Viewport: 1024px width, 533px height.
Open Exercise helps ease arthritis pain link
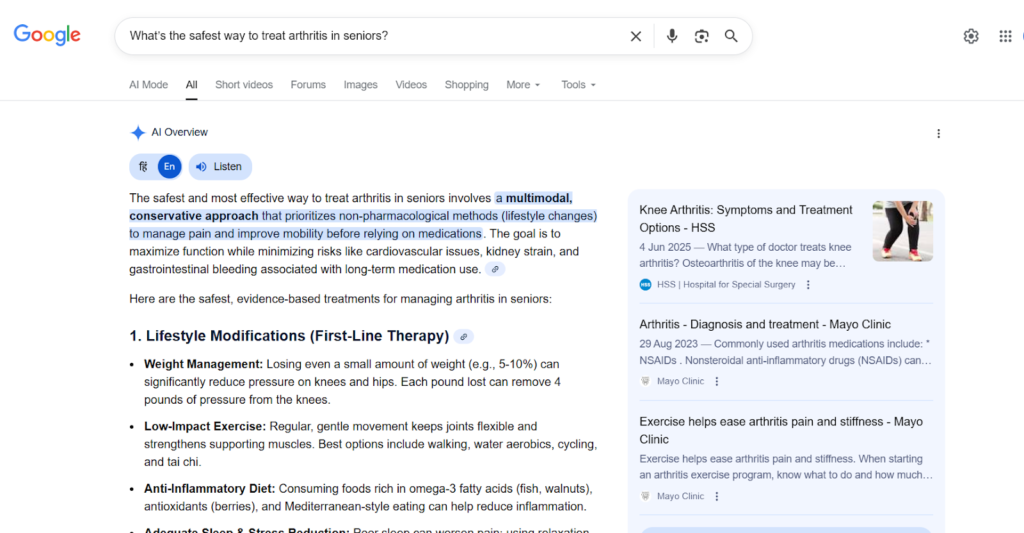tap(781, 430)
